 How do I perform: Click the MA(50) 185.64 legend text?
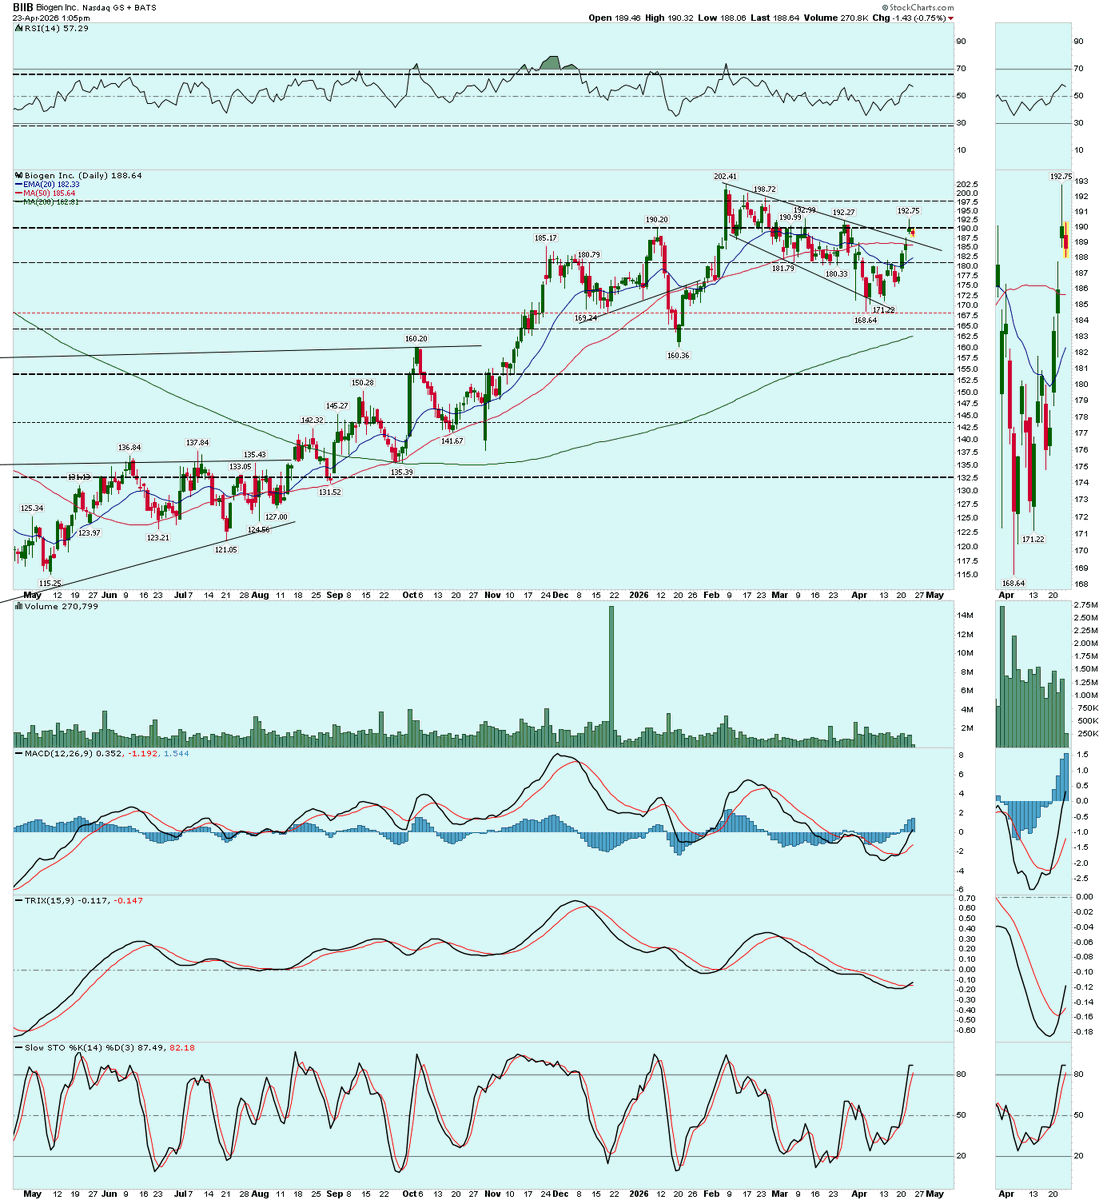coord(49,193)
